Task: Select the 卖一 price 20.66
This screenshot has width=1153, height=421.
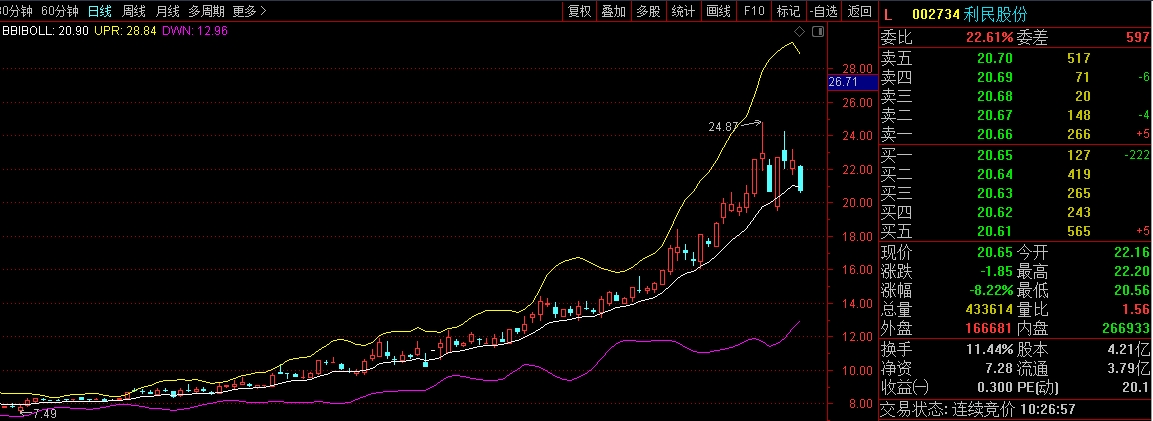Action: 994,134
